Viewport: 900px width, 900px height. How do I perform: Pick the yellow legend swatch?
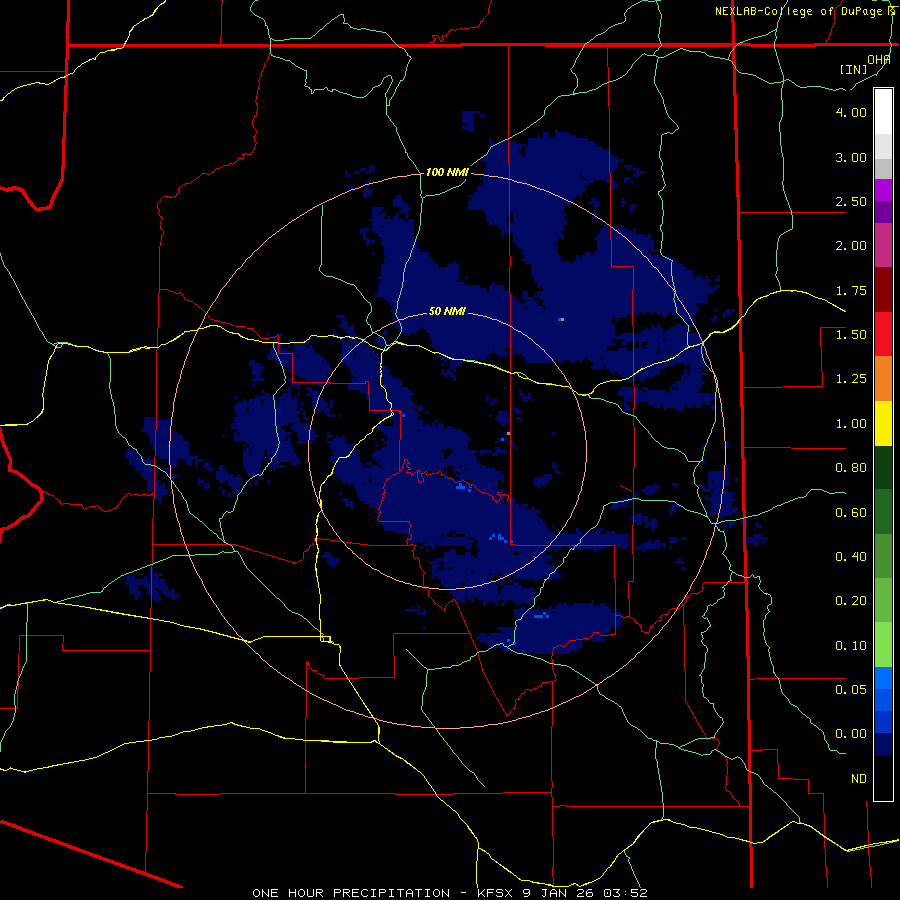[x=883, y=423]
